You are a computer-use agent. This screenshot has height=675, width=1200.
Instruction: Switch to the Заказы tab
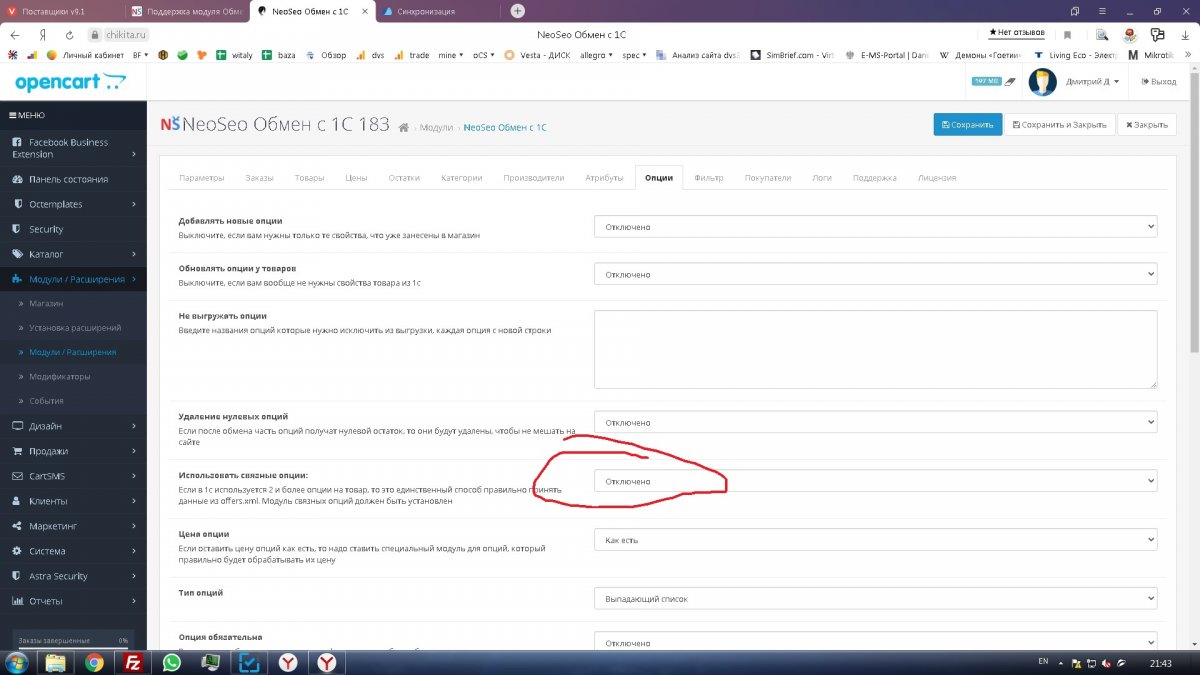click(x=259, y=178)
